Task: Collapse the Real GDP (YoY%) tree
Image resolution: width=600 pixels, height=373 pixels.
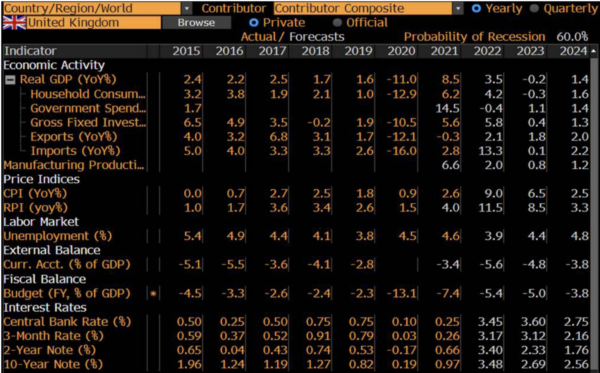Action: (x=10, y=80)
